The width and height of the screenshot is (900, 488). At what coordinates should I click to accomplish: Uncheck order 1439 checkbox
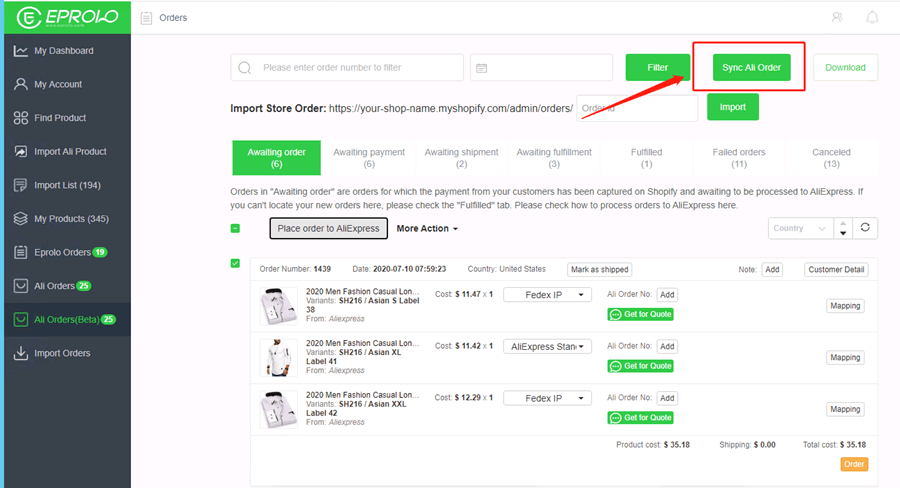(235, 263)
